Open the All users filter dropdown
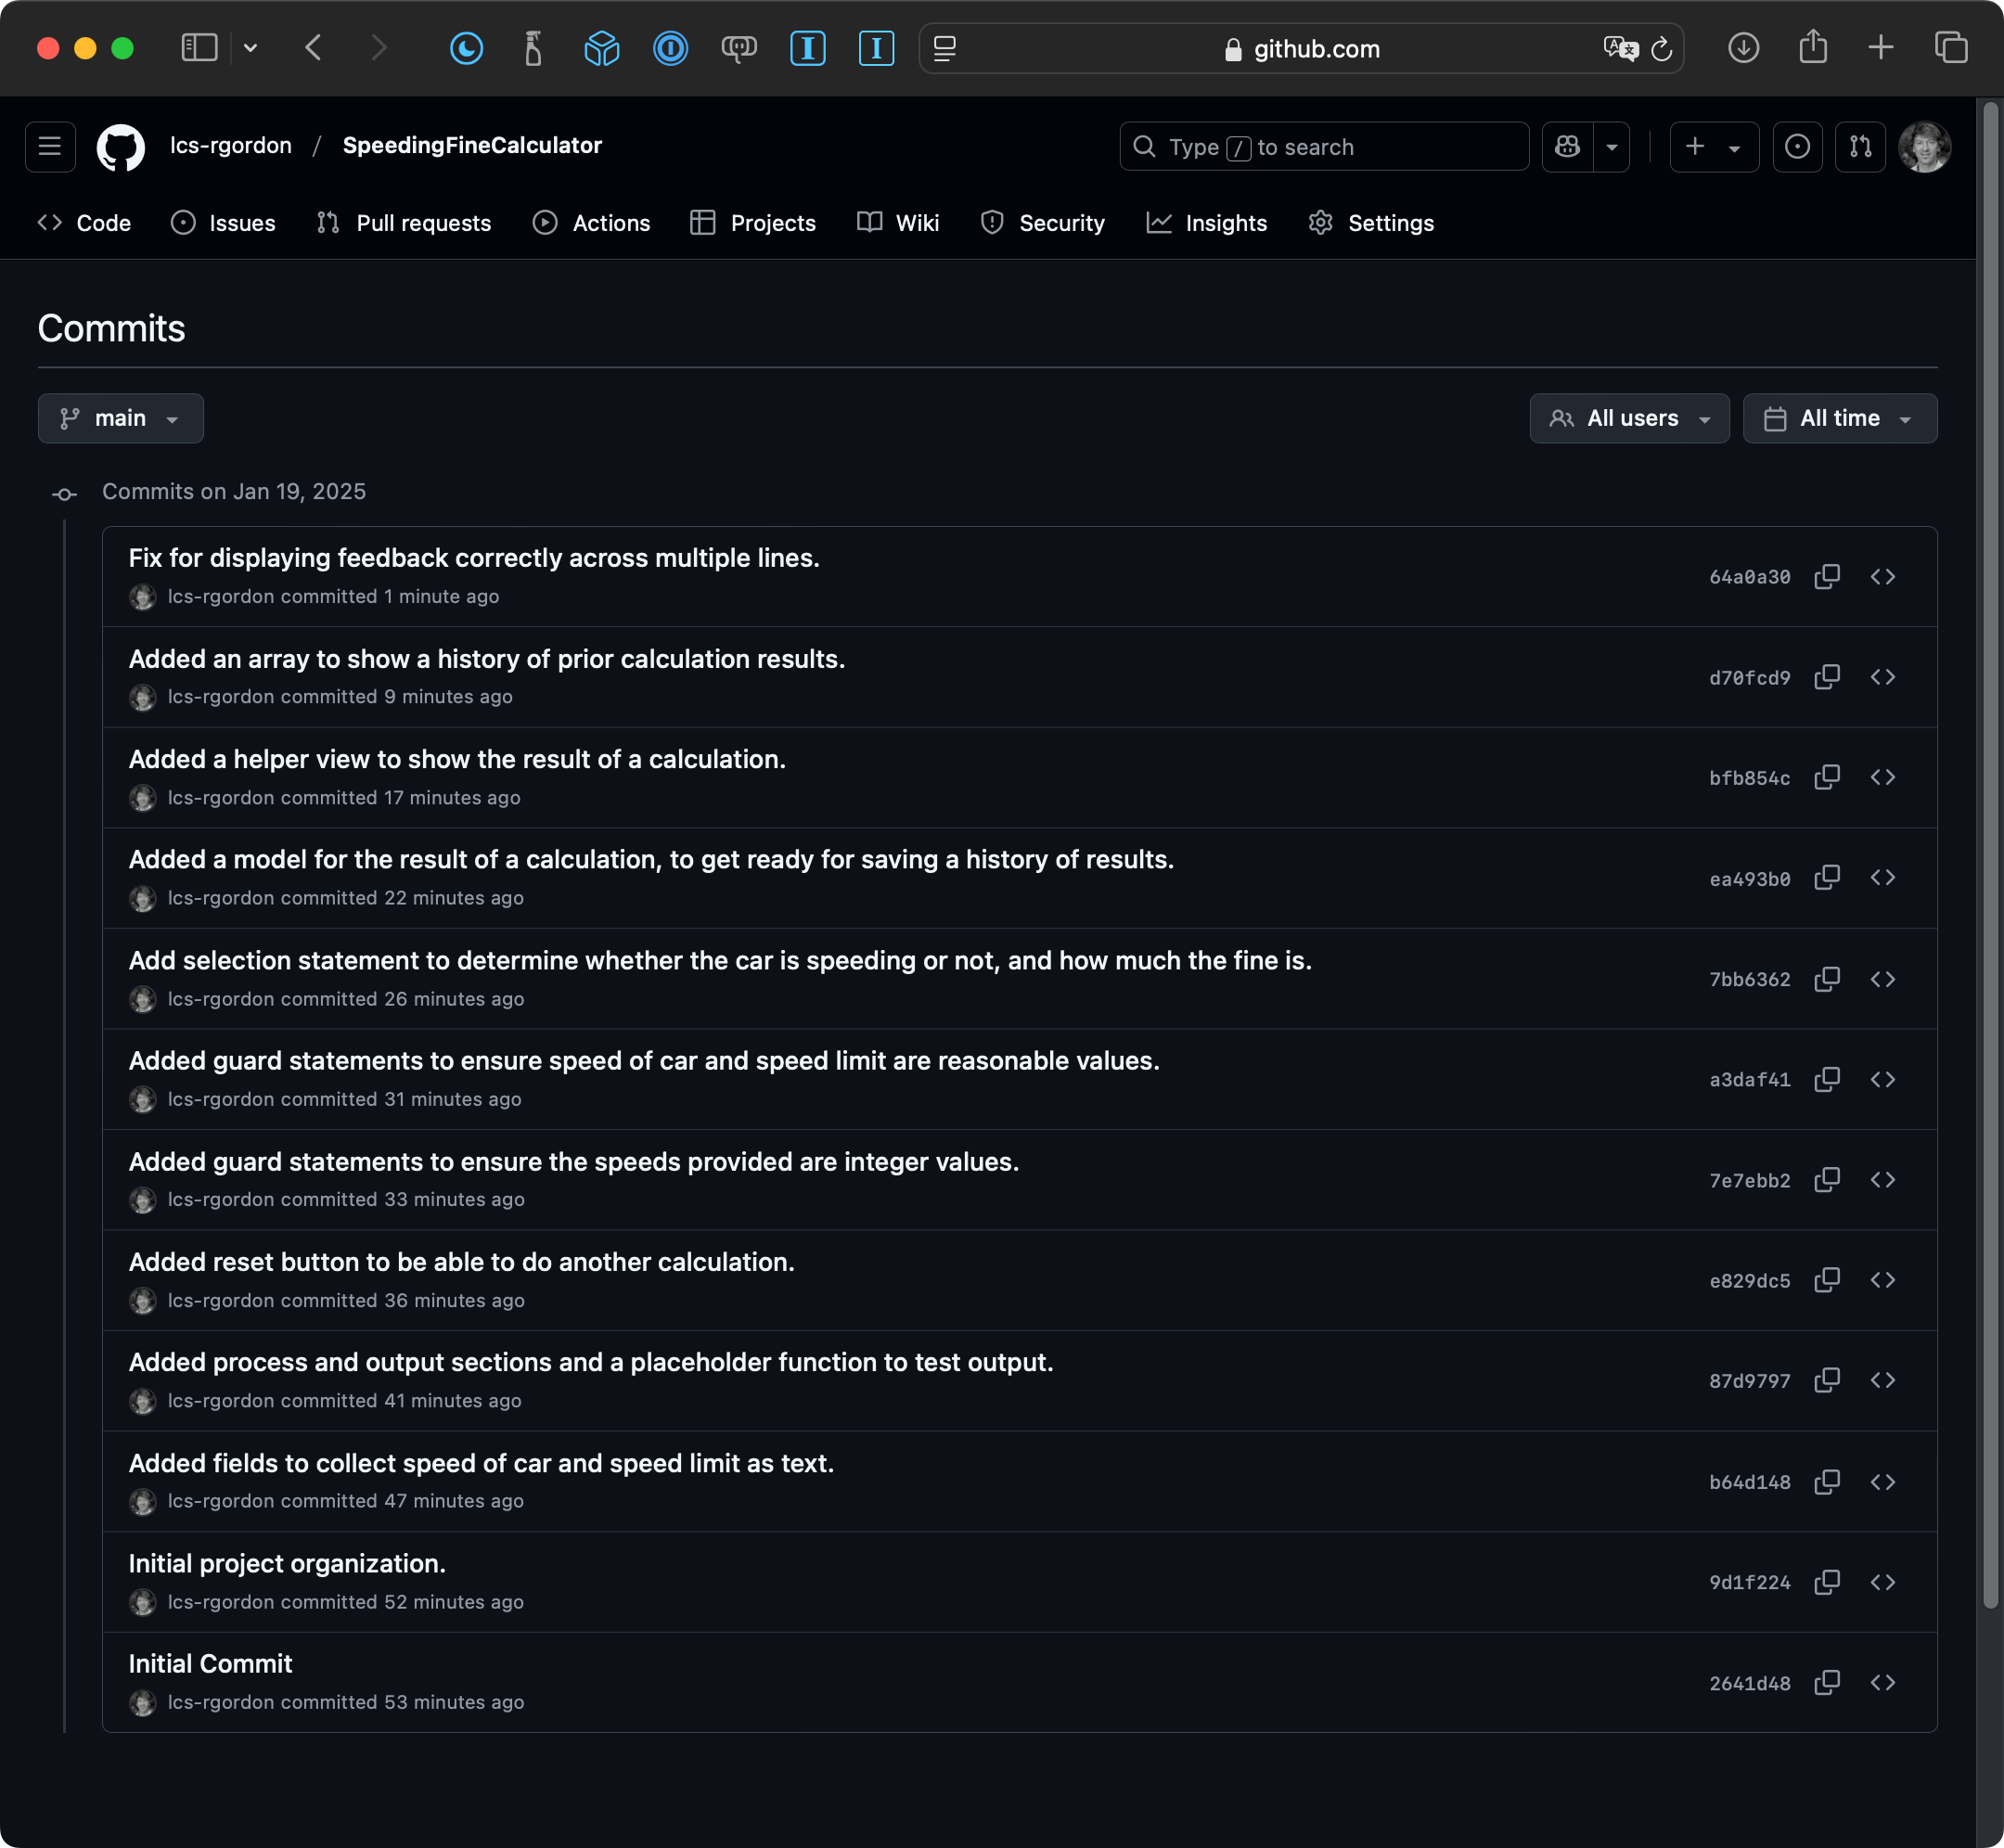The height and width of the screenshot is (1848, 2004). pos(1629,418)
